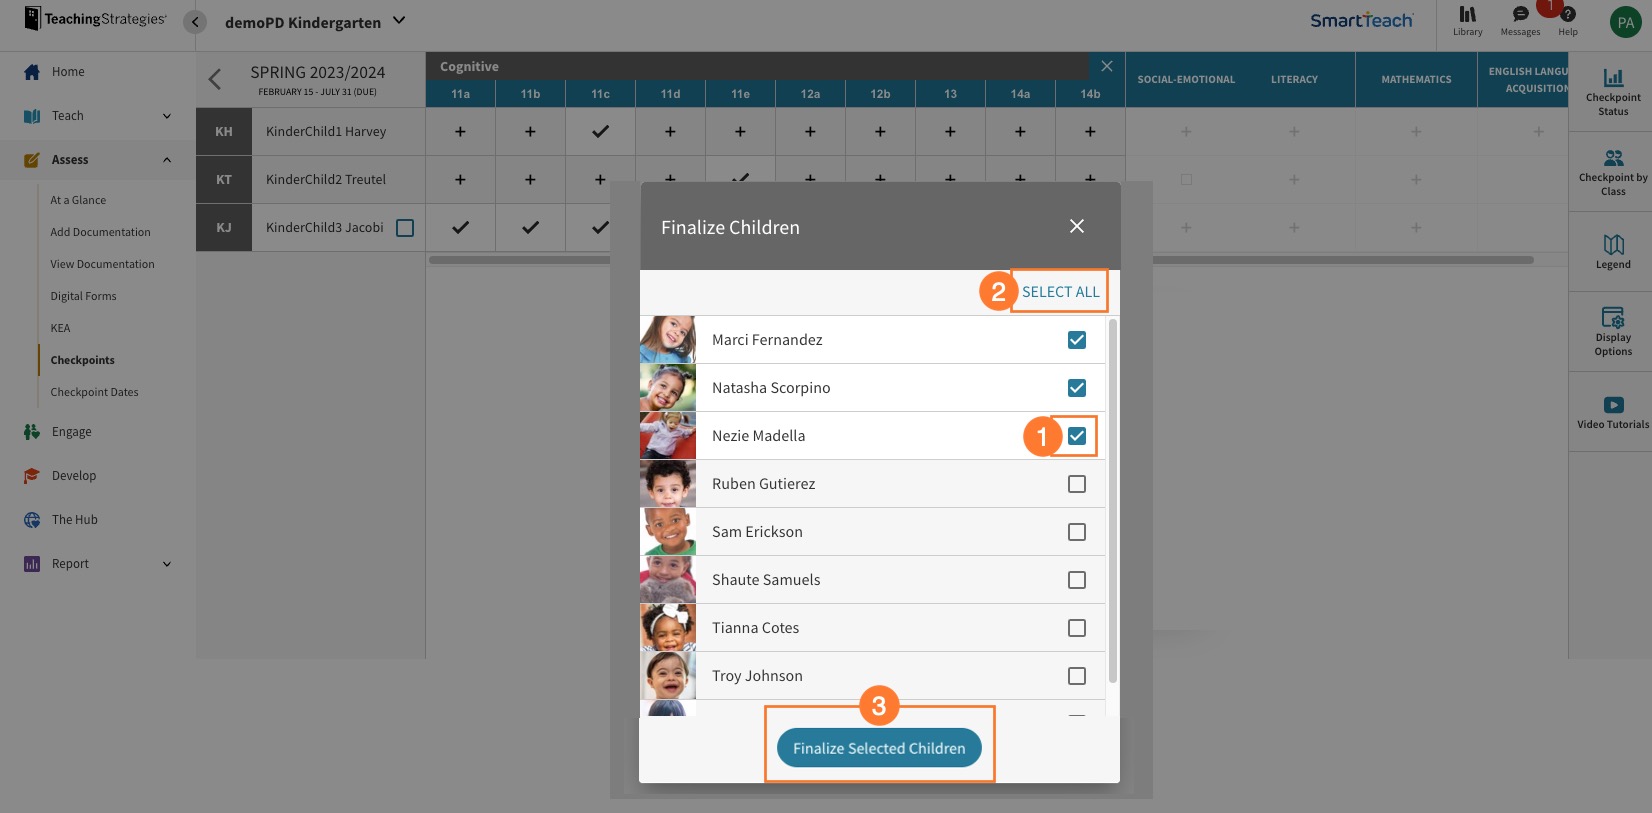This screenshot has height=813, width=1652.
Task: Click the SELECT ALL link
Action: pyautogui.click(x=1060, y=292)
